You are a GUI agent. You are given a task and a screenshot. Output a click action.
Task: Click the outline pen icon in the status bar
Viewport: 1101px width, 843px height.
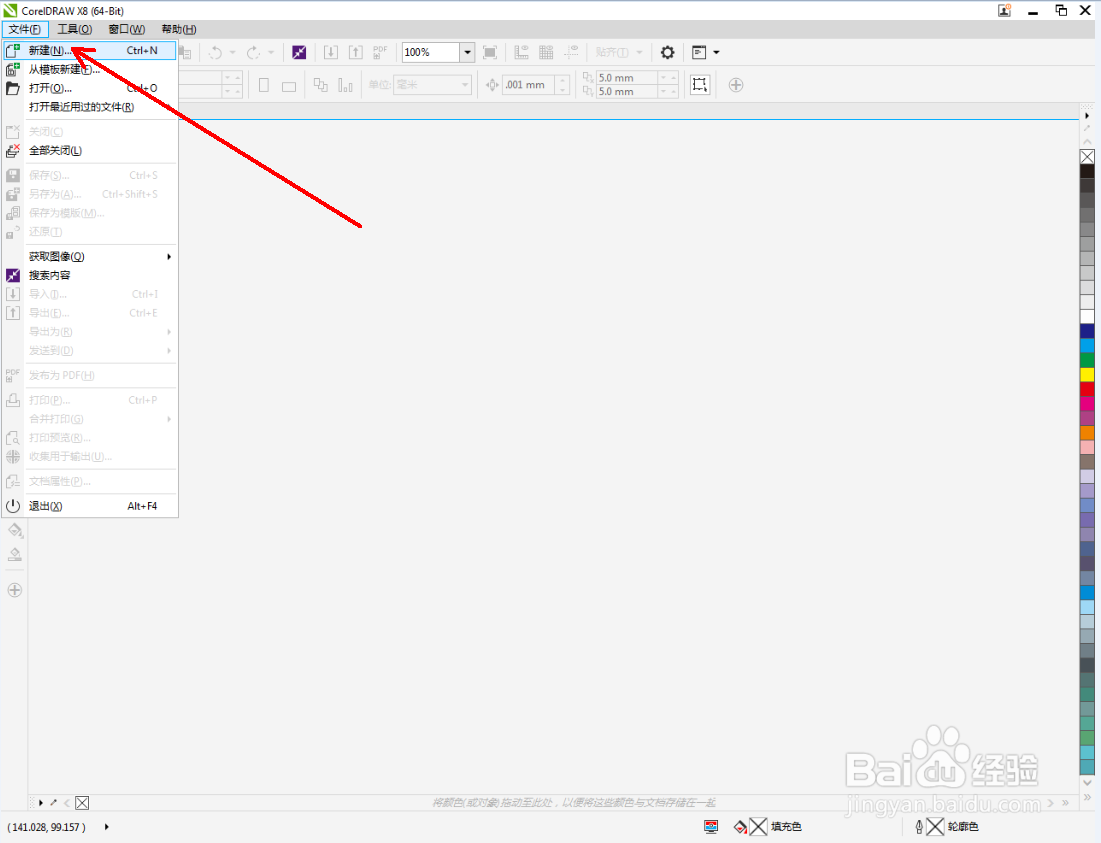click(x=918, y=827)
